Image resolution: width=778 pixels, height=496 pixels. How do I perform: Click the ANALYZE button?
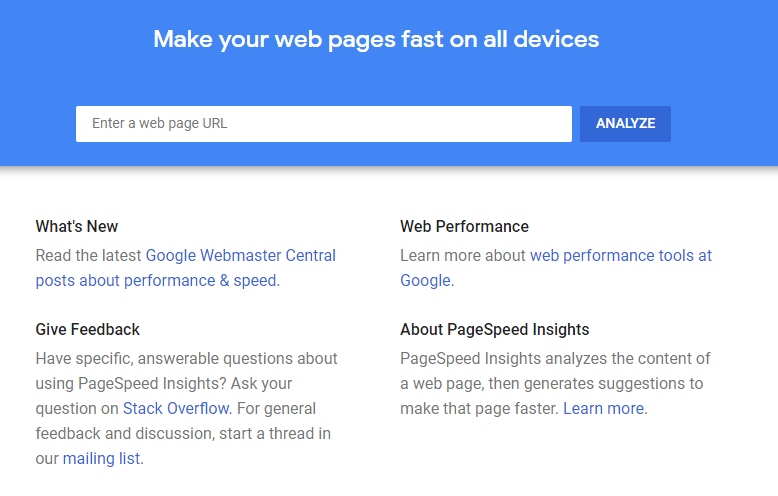point(625,124)
